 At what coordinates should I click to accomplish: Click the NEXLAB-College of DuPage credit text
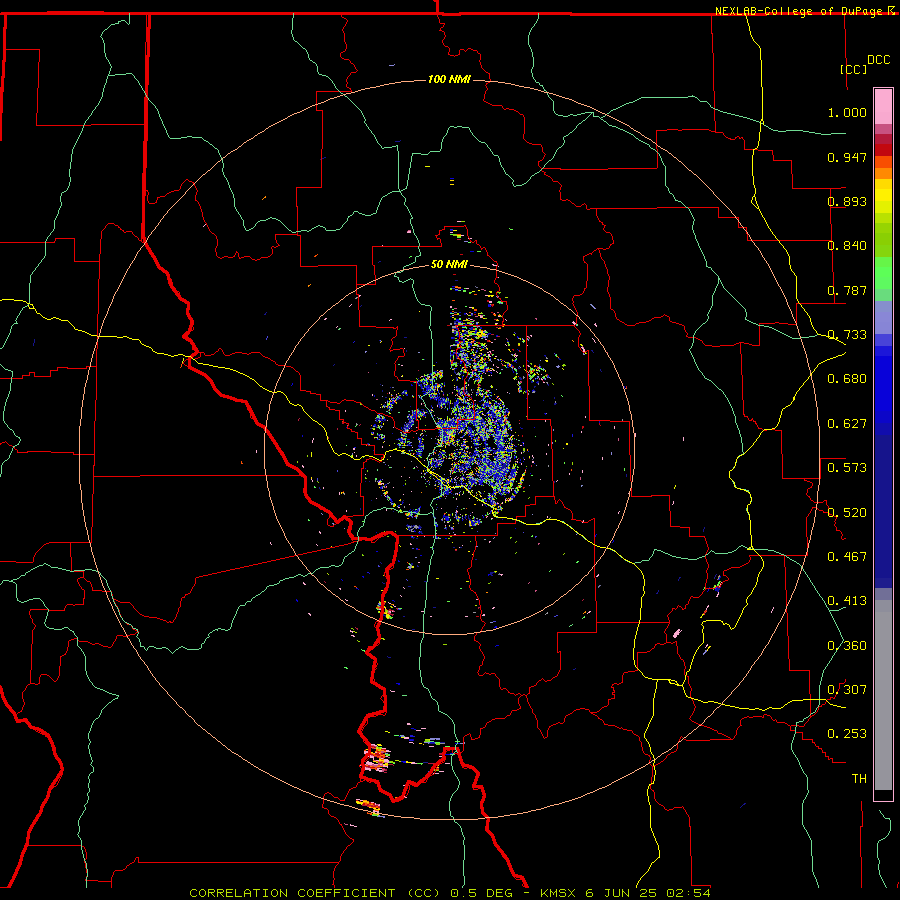coord(801,11)
